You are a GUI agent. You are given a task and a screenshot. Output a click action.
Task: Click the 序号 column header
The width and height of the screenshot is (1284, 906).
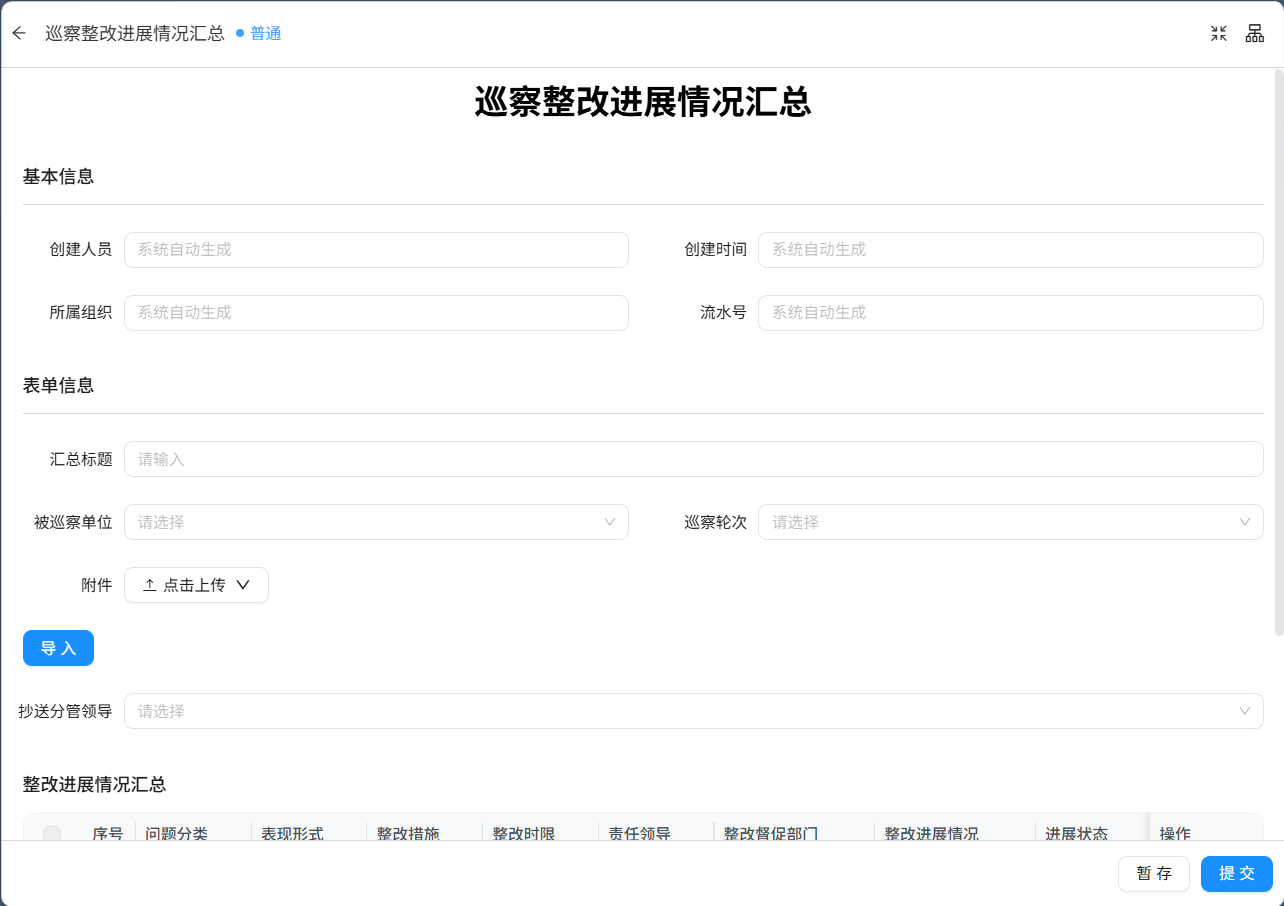click(108, 833)
